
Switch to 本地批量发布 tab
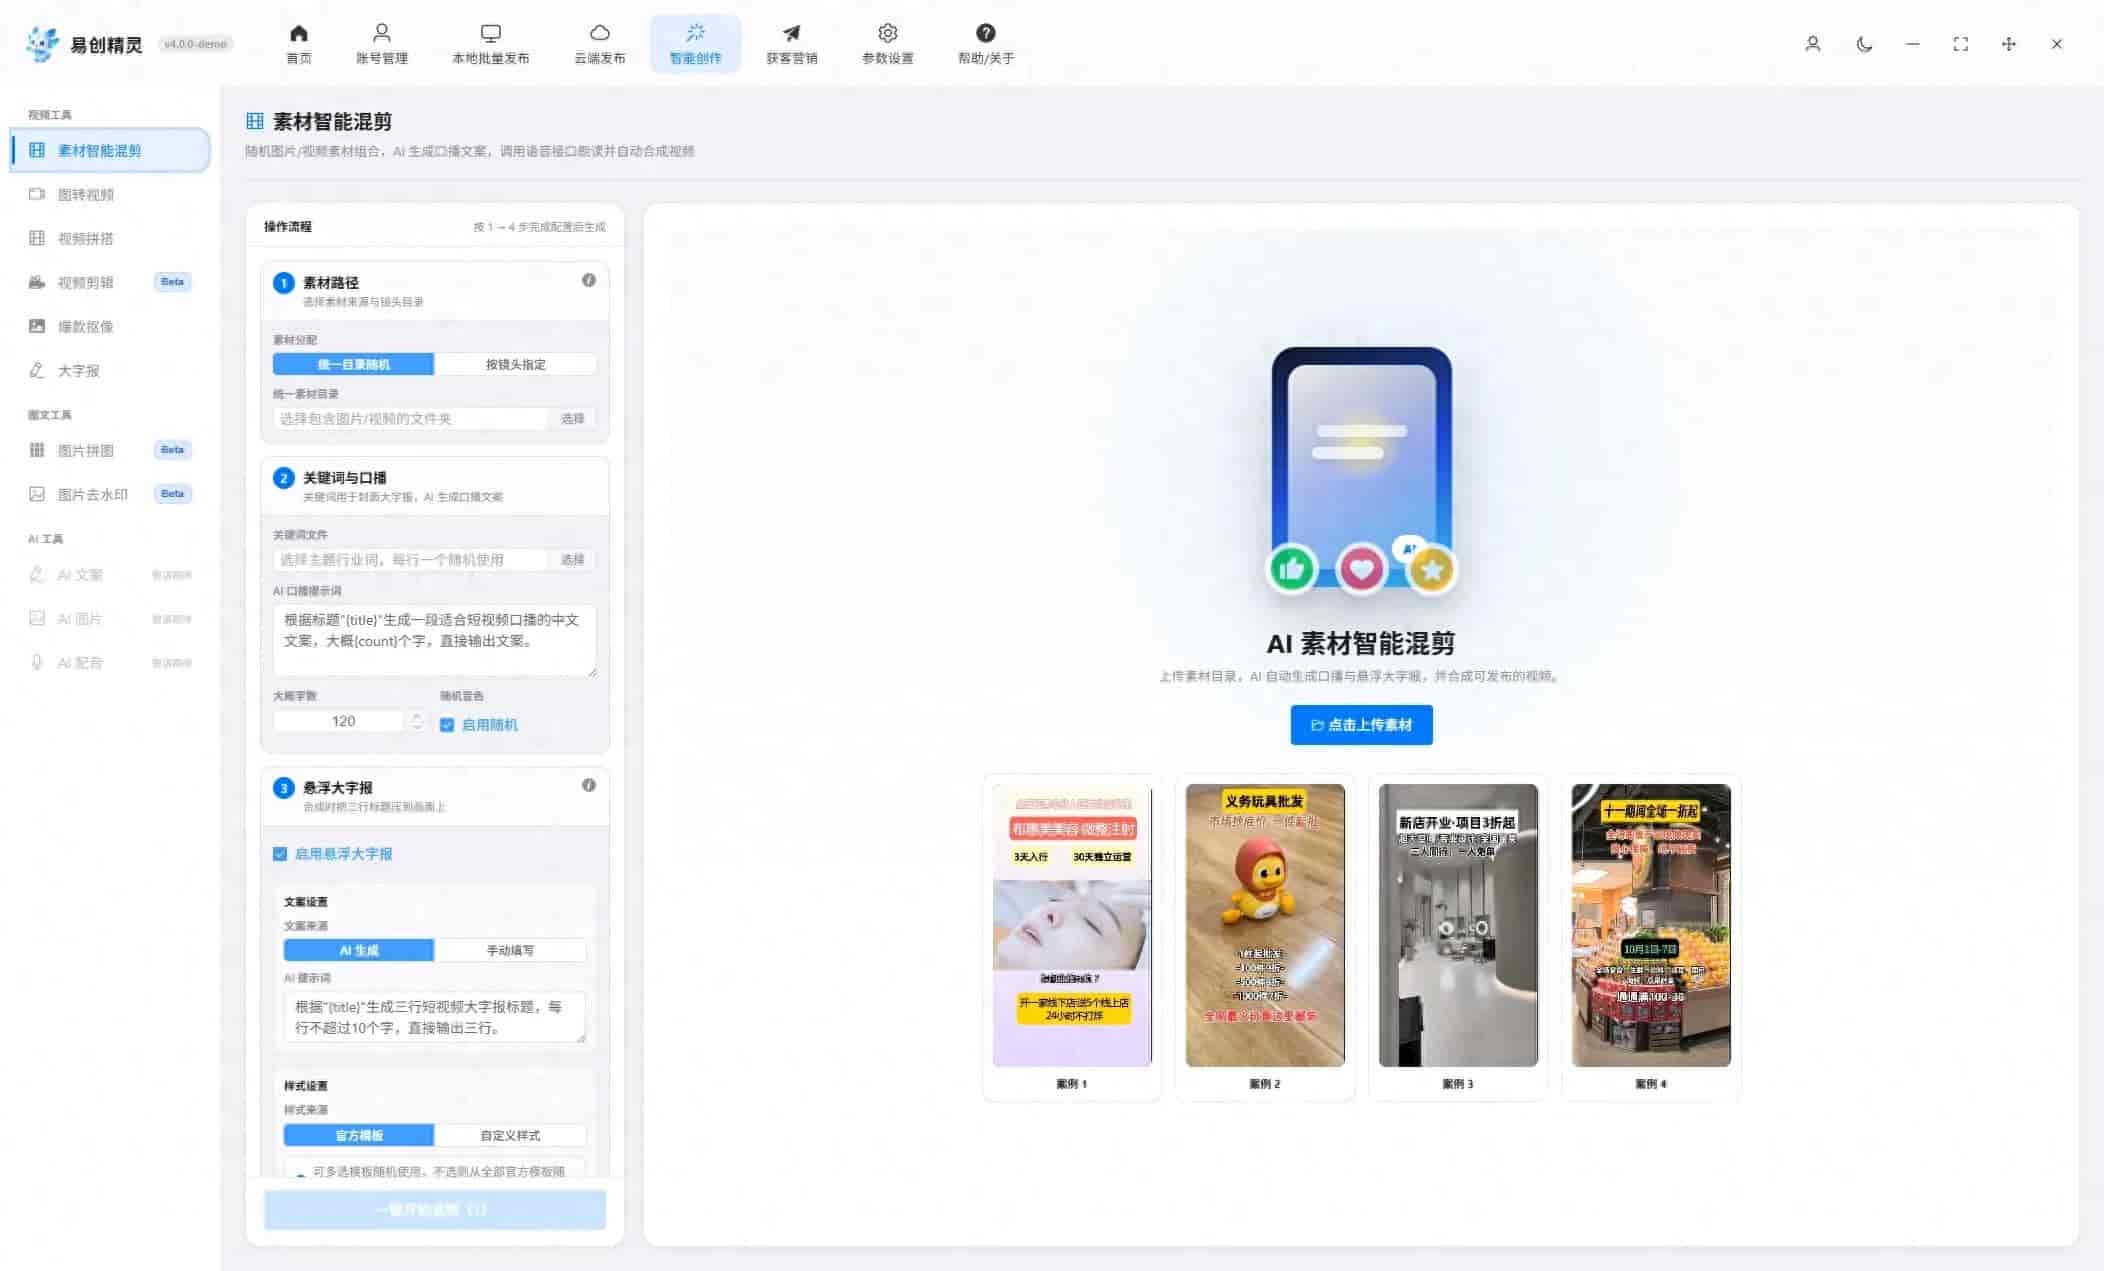tap(490, 45)
